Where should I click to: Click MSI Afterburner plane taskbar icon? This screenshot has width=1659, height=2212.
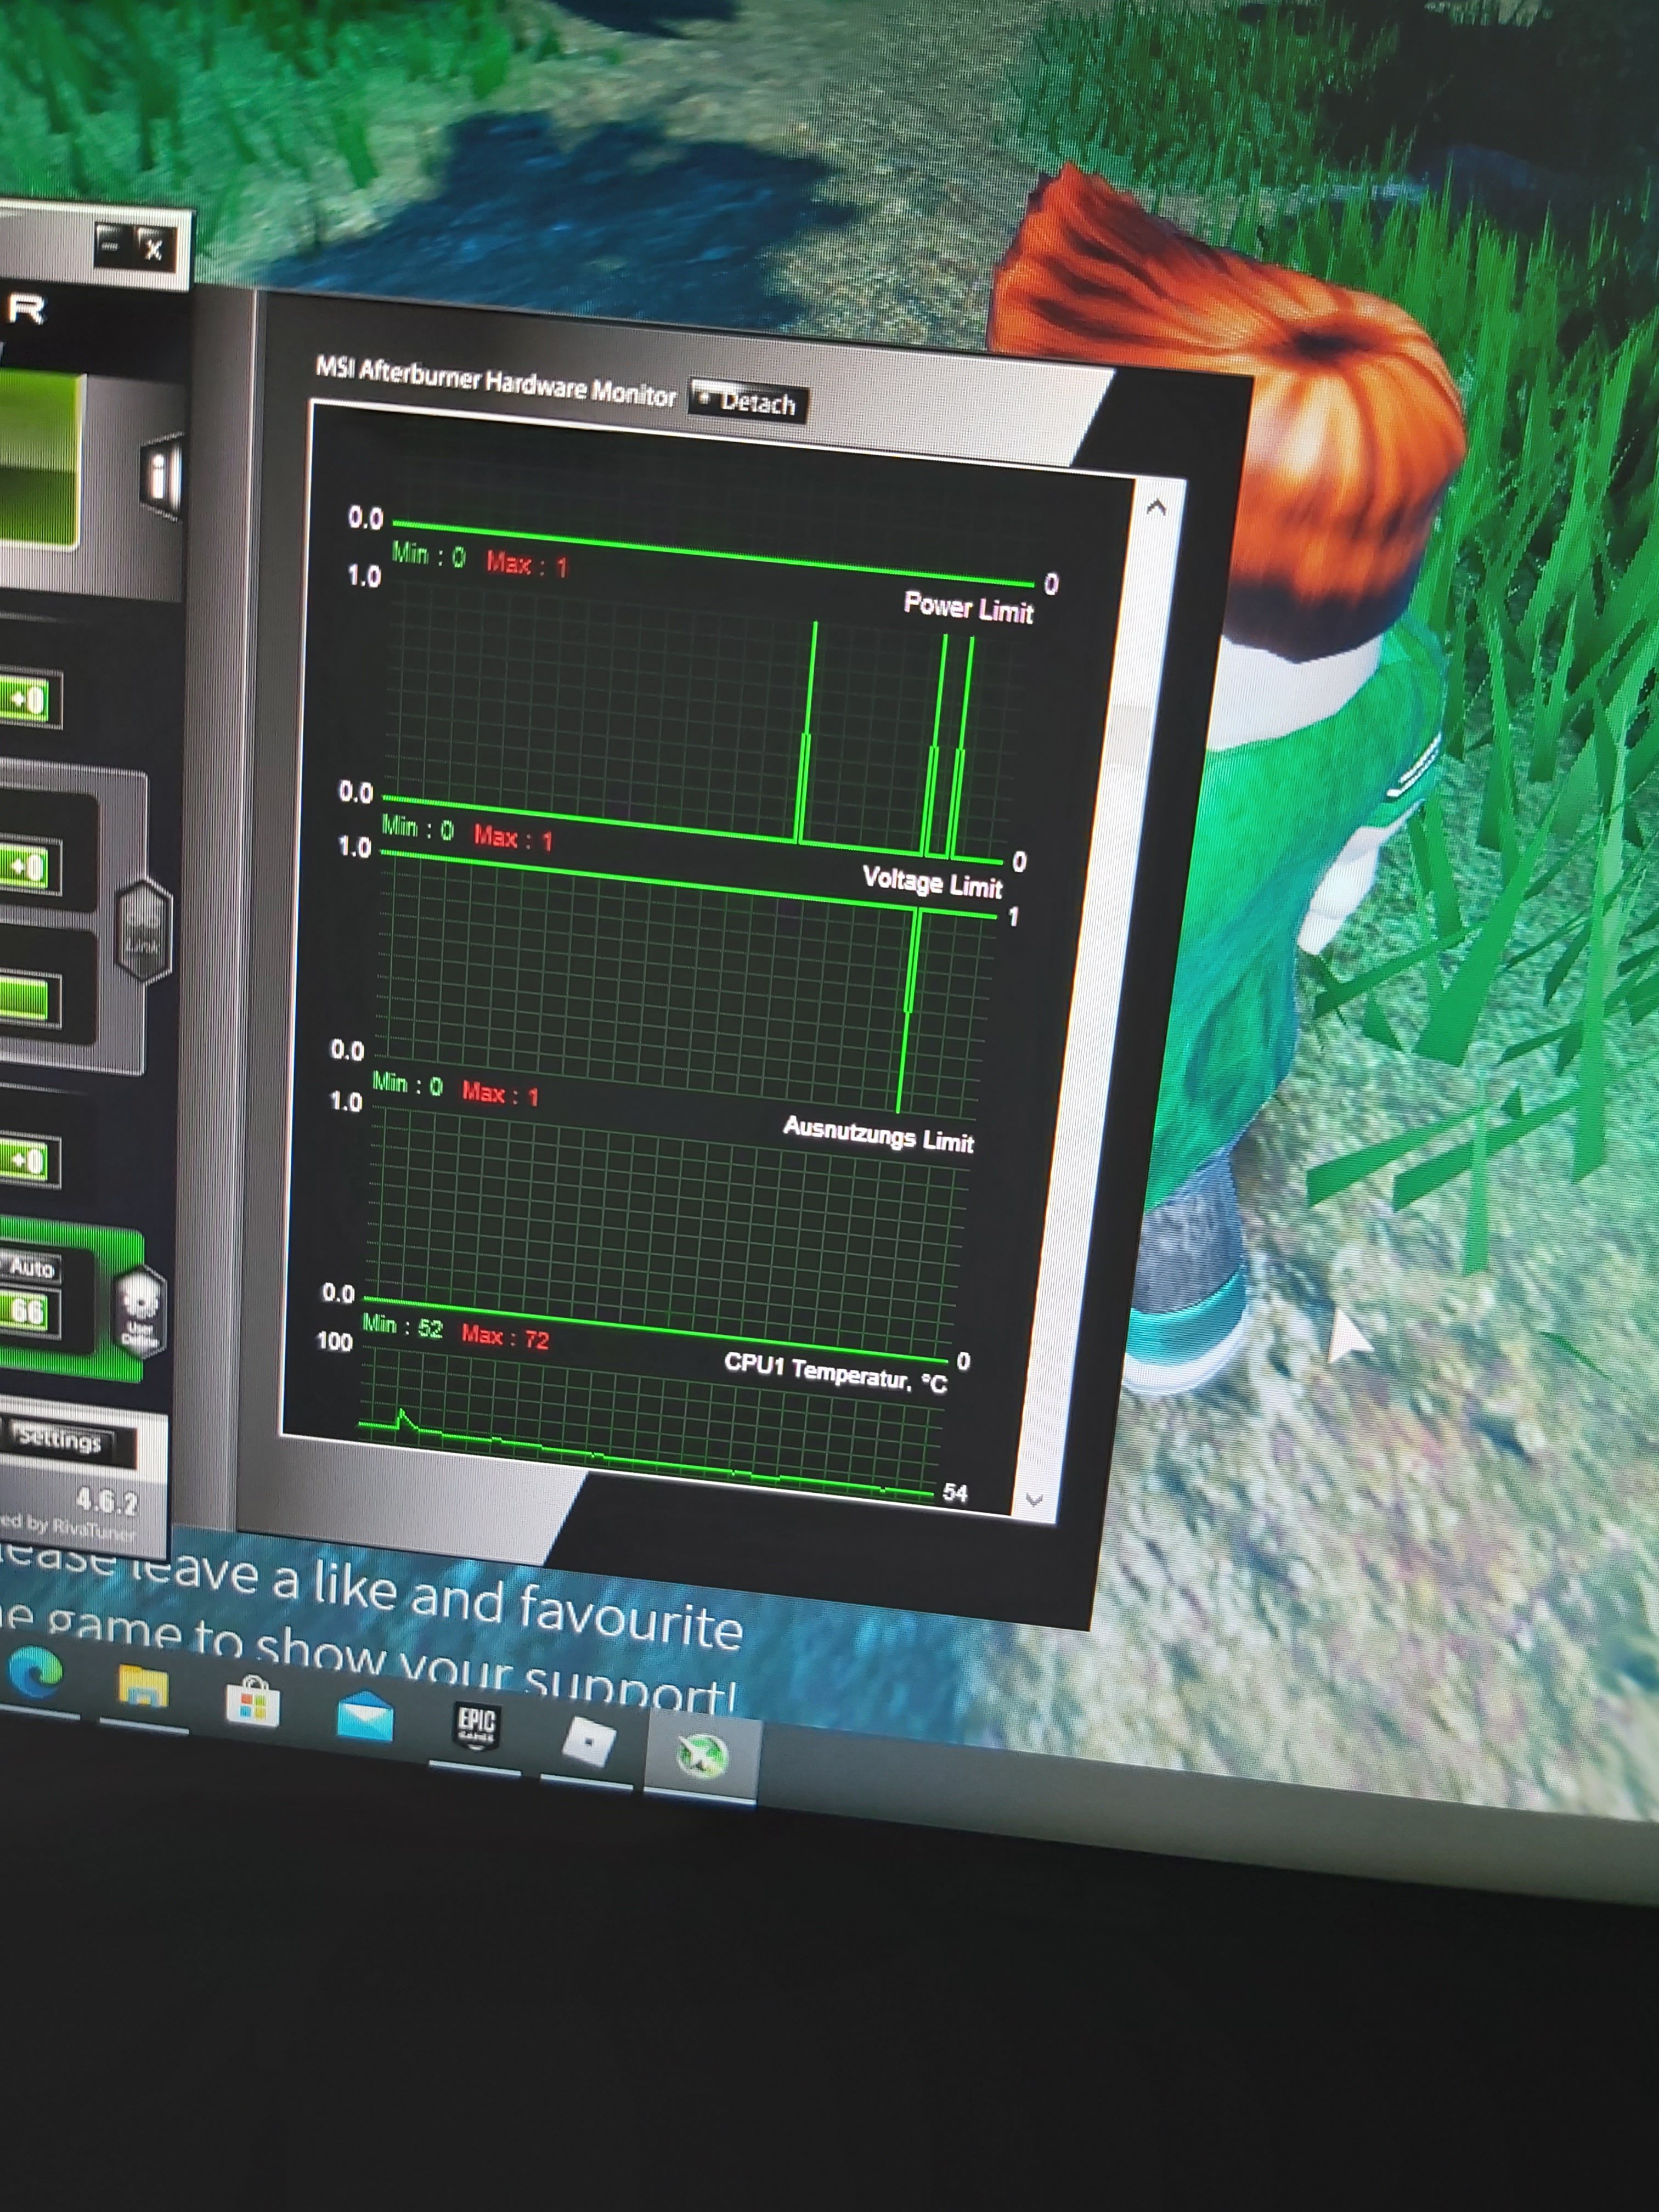[701, 1755]
